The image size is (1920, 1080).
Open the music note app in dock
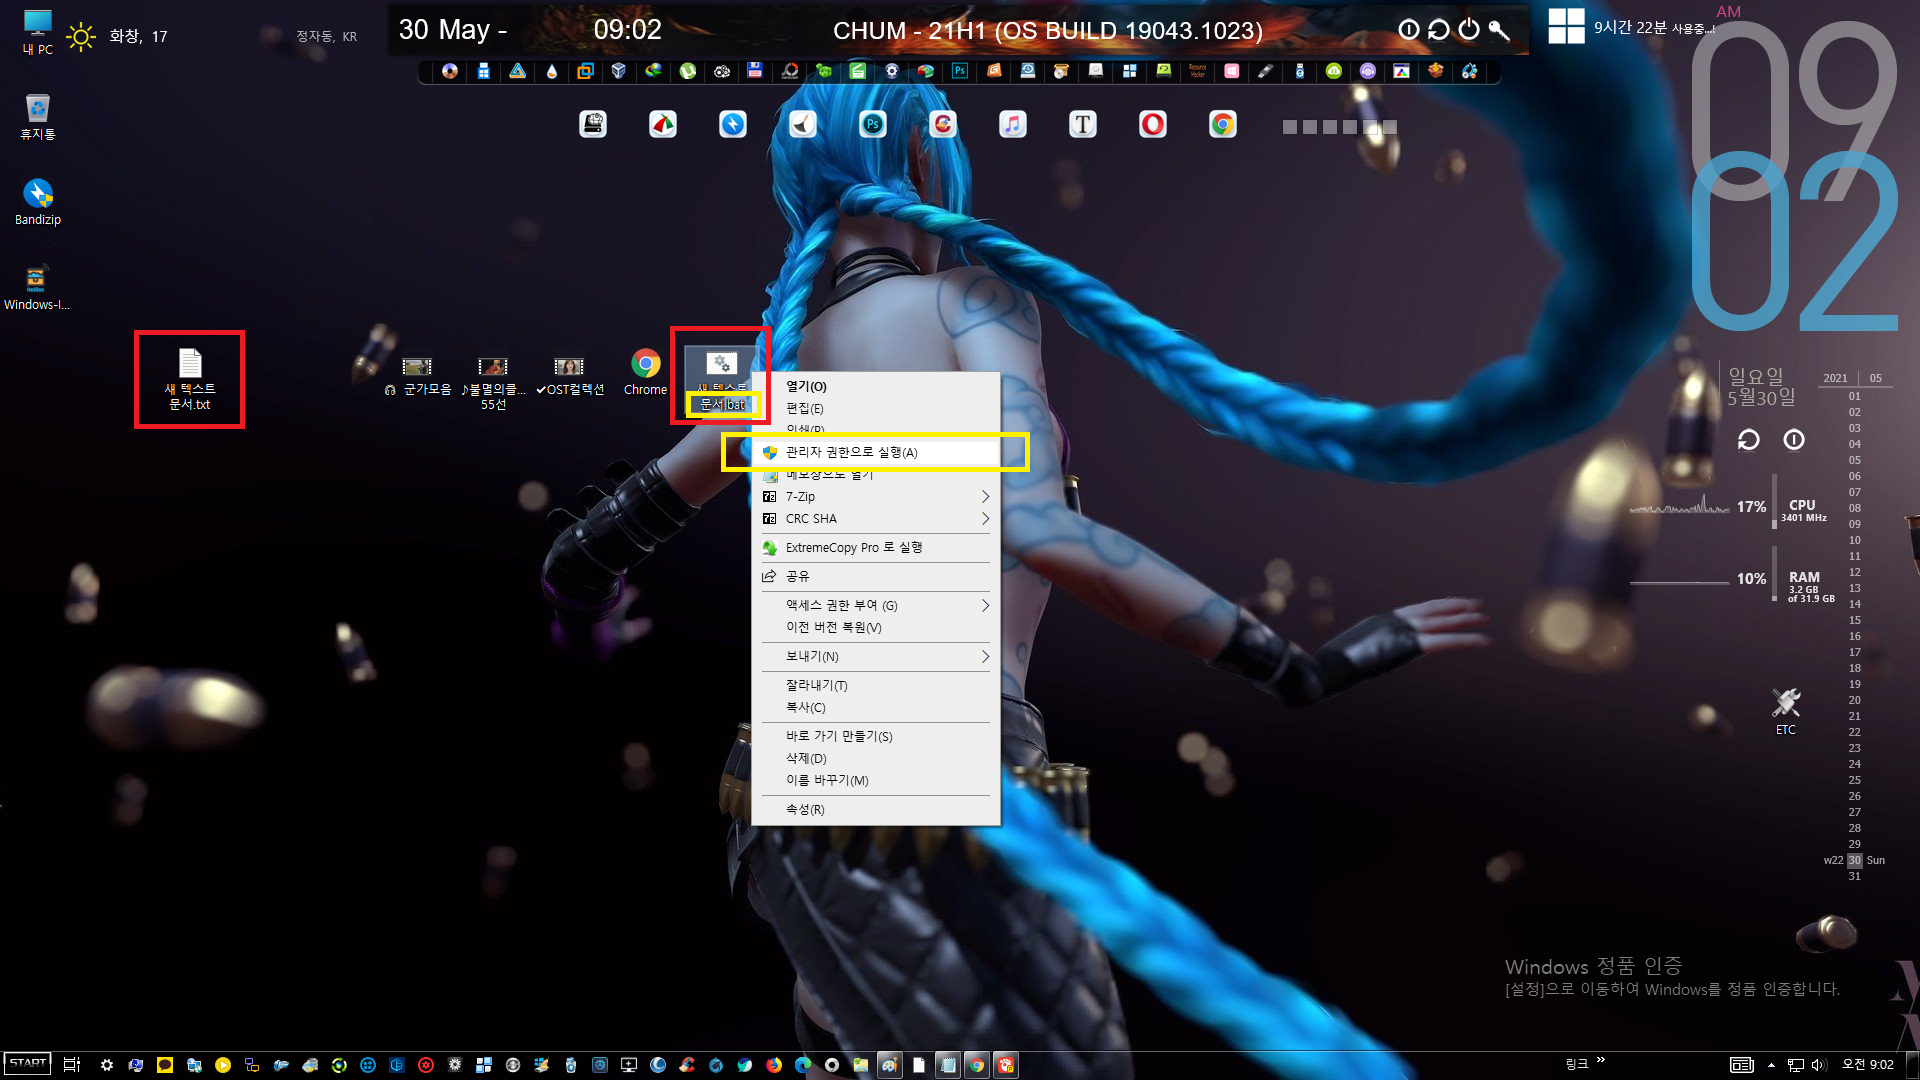coord(1013,124)
